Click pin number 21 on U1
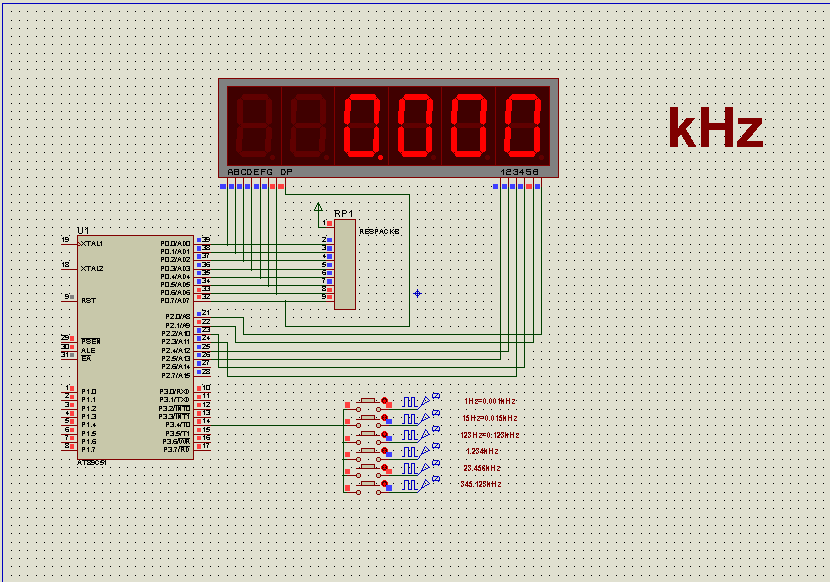Viewport: 830px width, 582px height. click(x=206, y=312)
